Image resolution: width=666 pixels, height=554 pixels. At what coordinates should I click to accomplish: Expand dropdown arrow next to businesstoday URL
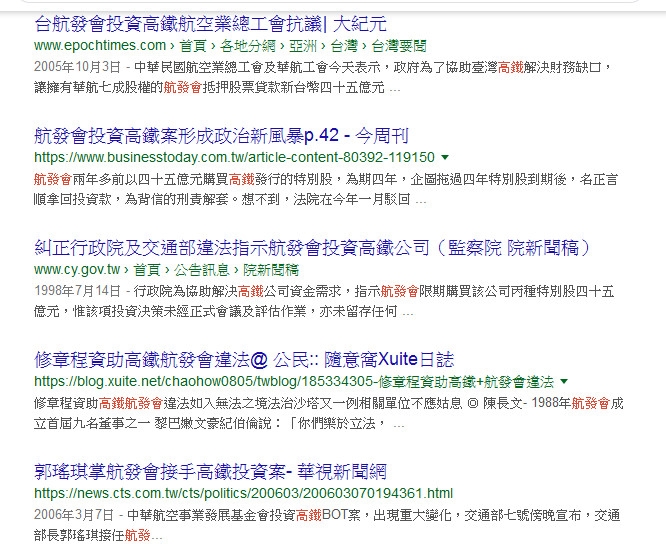pyautogui.click(x=445, y=158)
